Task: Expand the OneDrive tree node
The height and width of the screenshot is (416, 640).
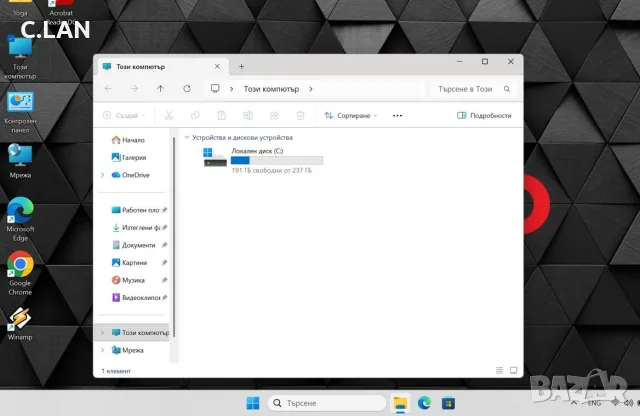Action: (x=102, y=175)
